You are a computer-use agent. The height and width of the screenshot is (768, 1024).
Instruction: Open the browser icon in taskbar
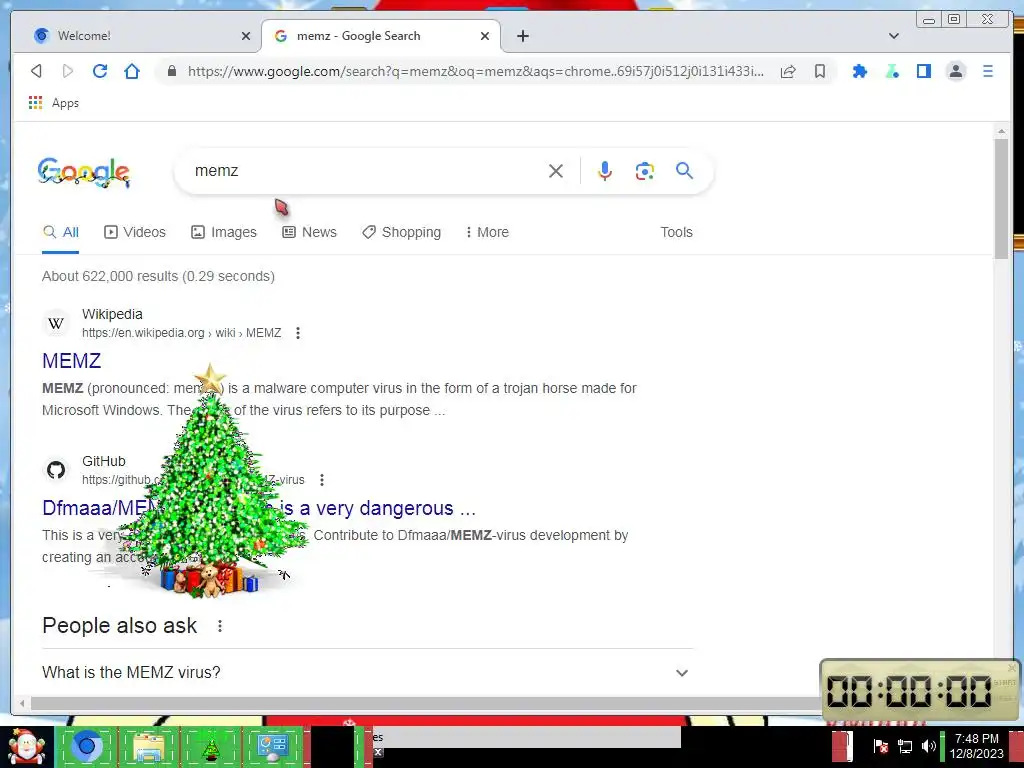tap(86, 746)
